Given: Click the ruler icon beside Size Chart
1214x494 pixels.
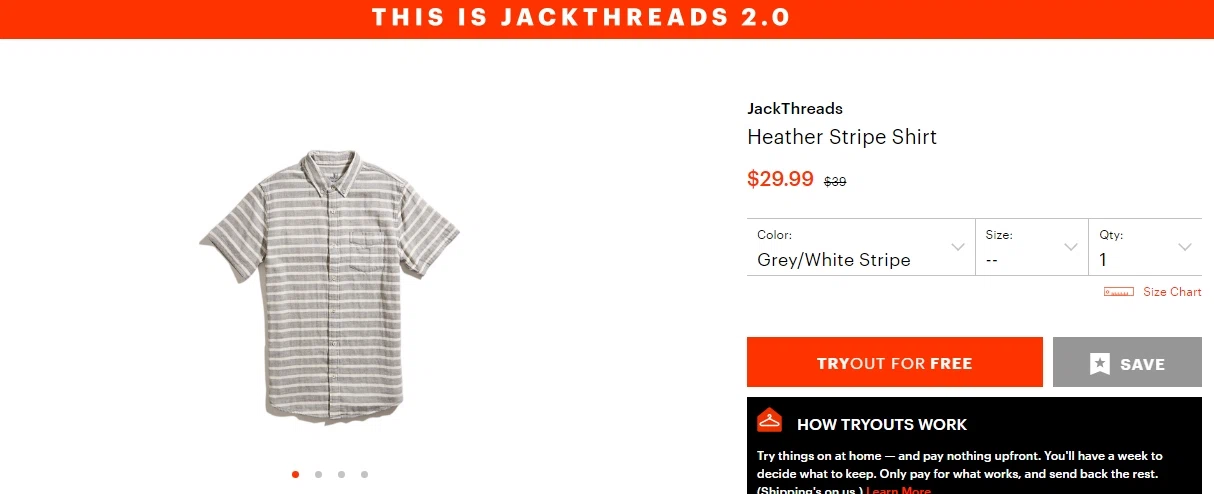Looking at the screenshot, I should (x=1118, y=292).
